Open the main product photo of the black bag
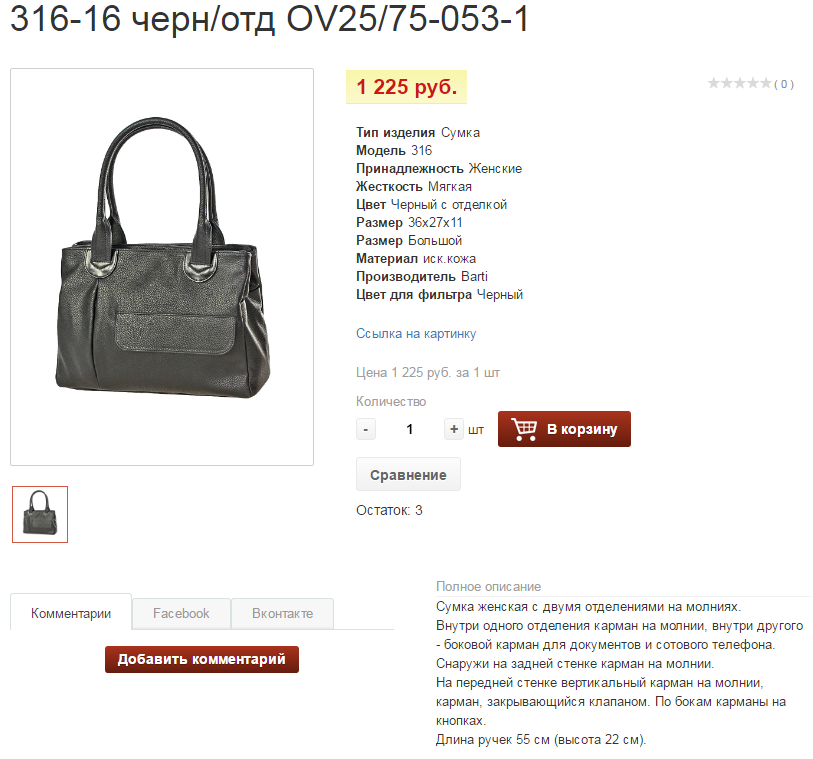The height and width of the screenshot is (759, 813). (x=162, y=267)
